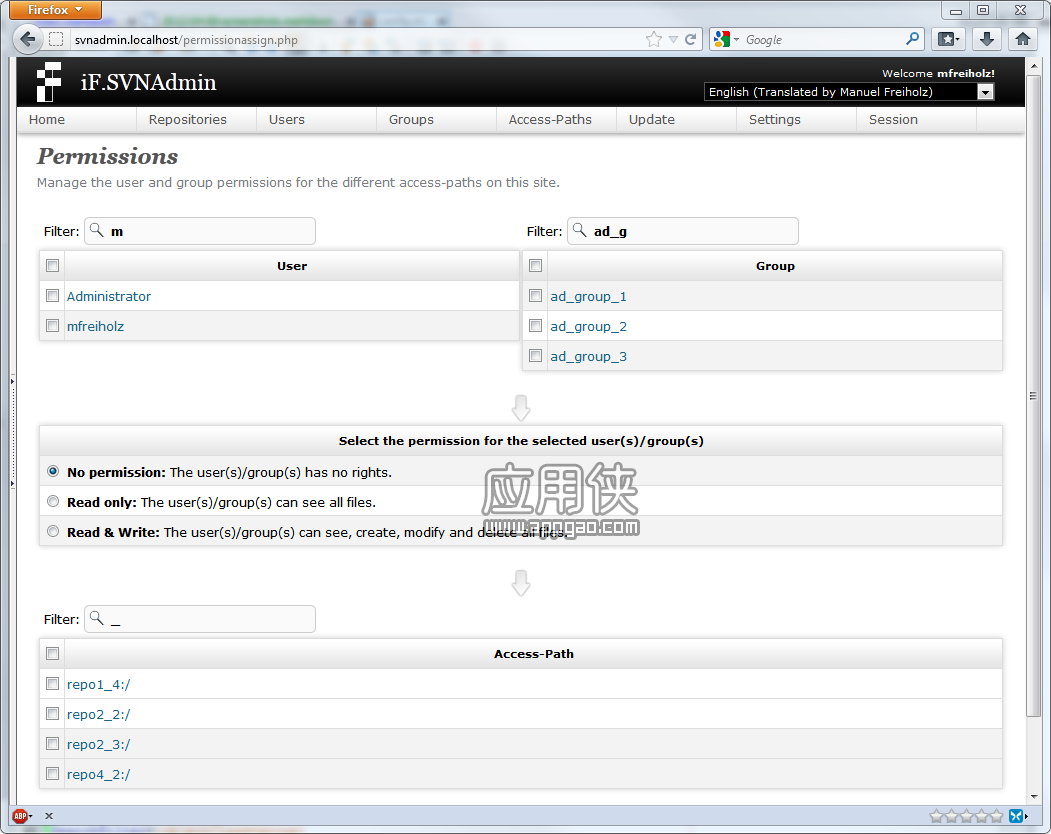Check the ad_group_3 checkbox
This screenshot has height=834, width=1051.
pos(536,356)
